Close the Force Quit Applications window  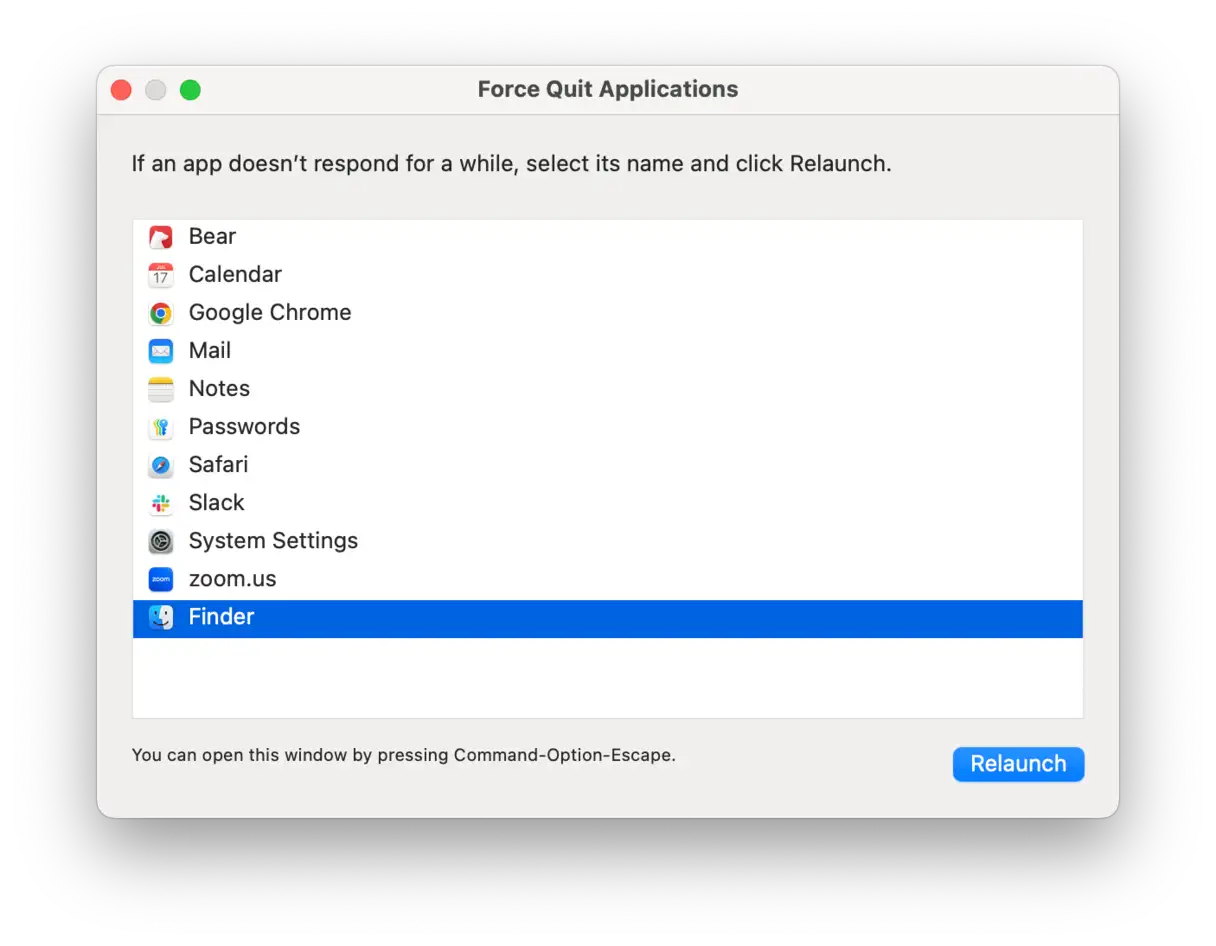click(x=121, y=90)
